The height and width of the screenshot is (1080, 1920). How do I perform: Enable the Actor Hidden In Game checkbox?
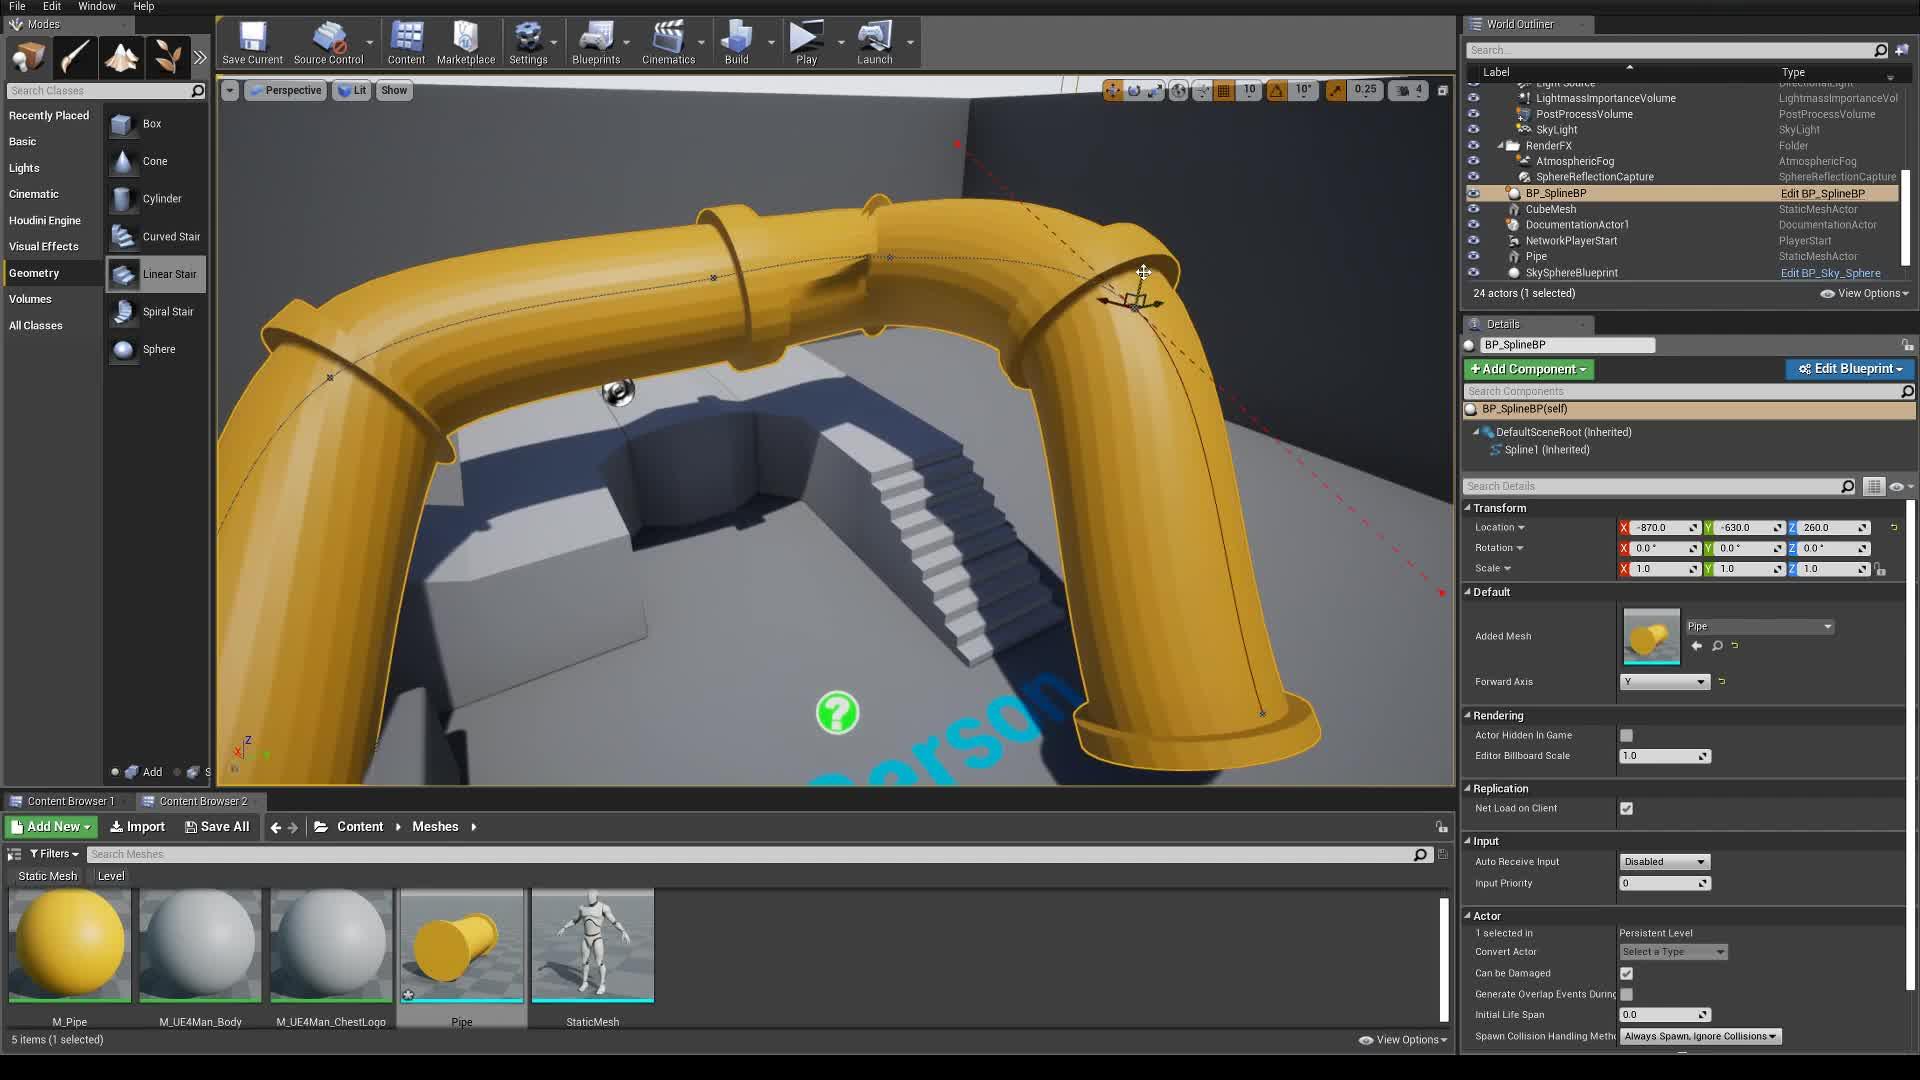[x=1627, y=735]
